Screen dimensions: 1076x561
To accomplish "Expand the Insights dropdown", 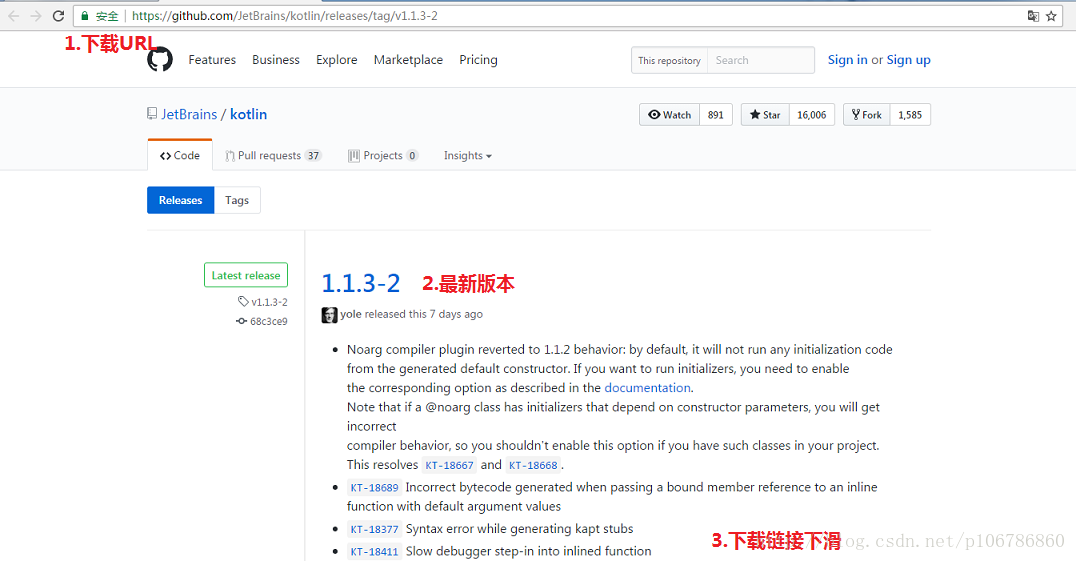I will click(467, 156).
